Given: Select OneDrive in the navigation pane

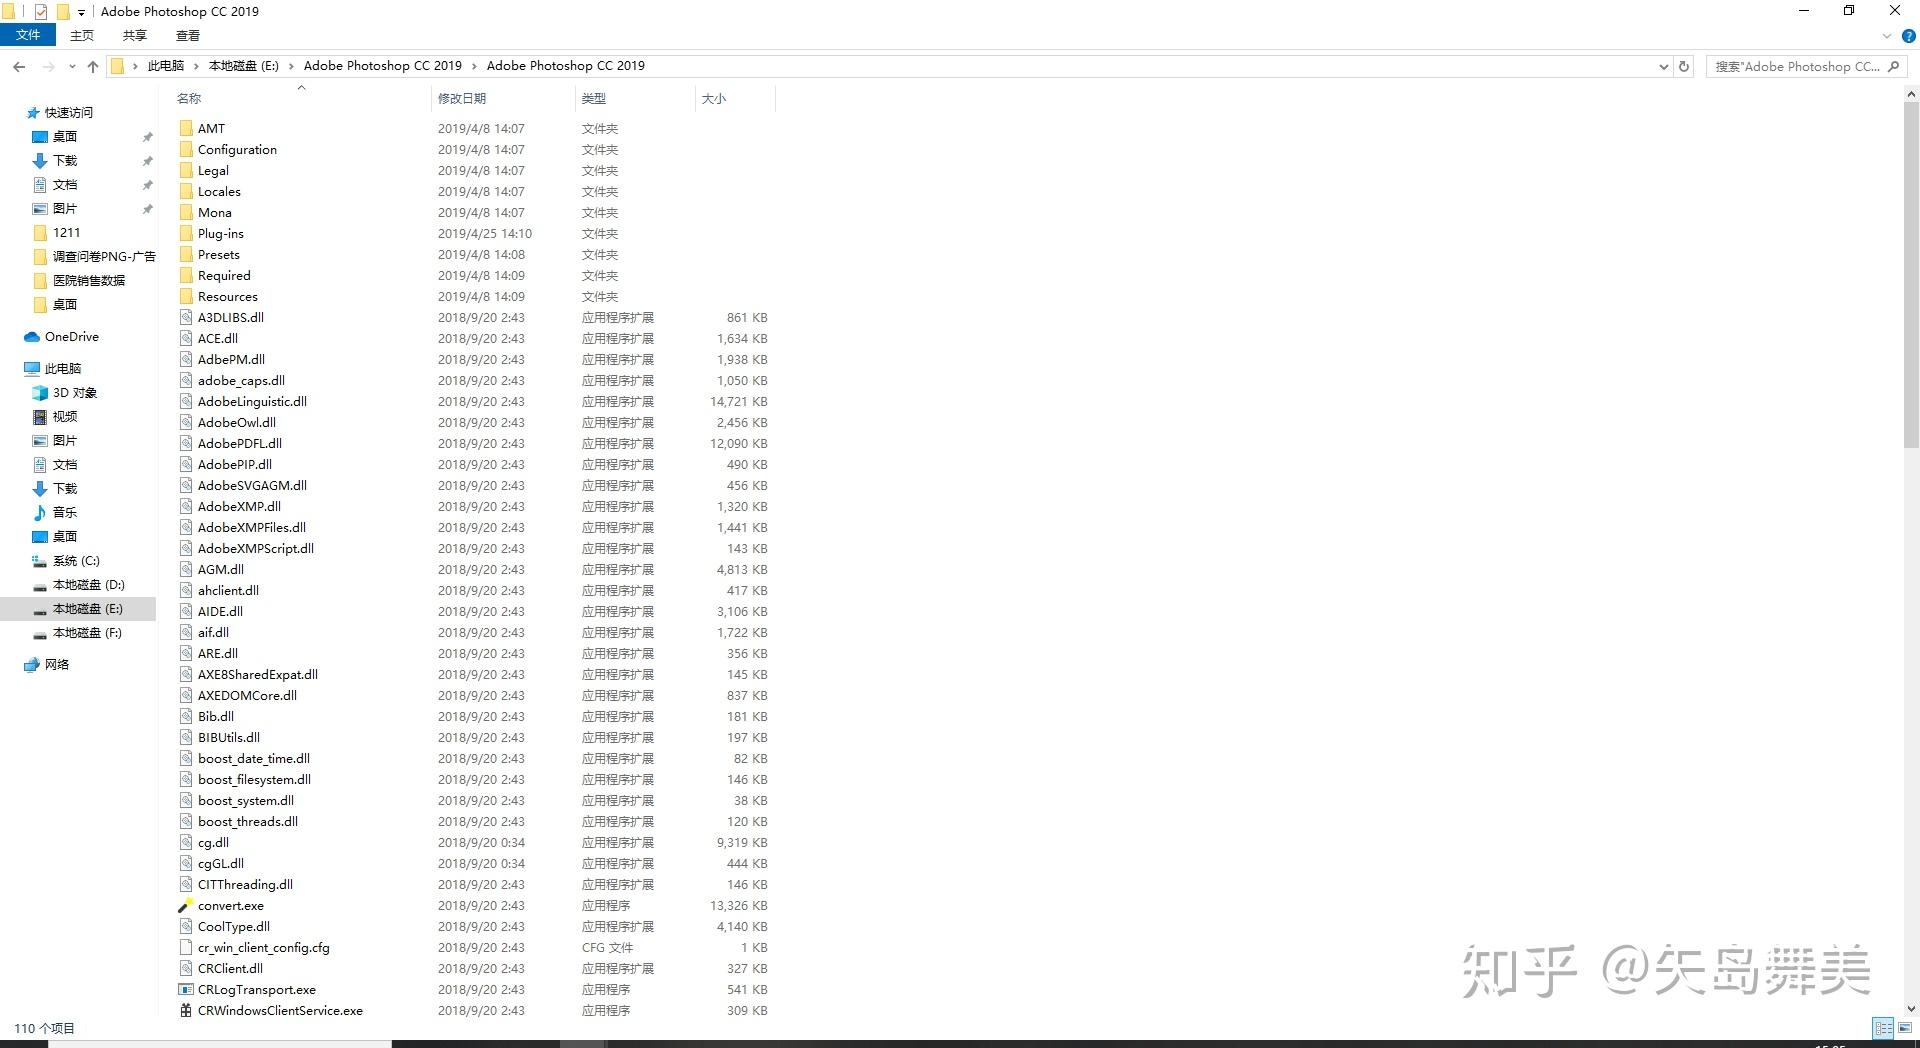Looking at the screenshot, I should [x=71, y=337].
